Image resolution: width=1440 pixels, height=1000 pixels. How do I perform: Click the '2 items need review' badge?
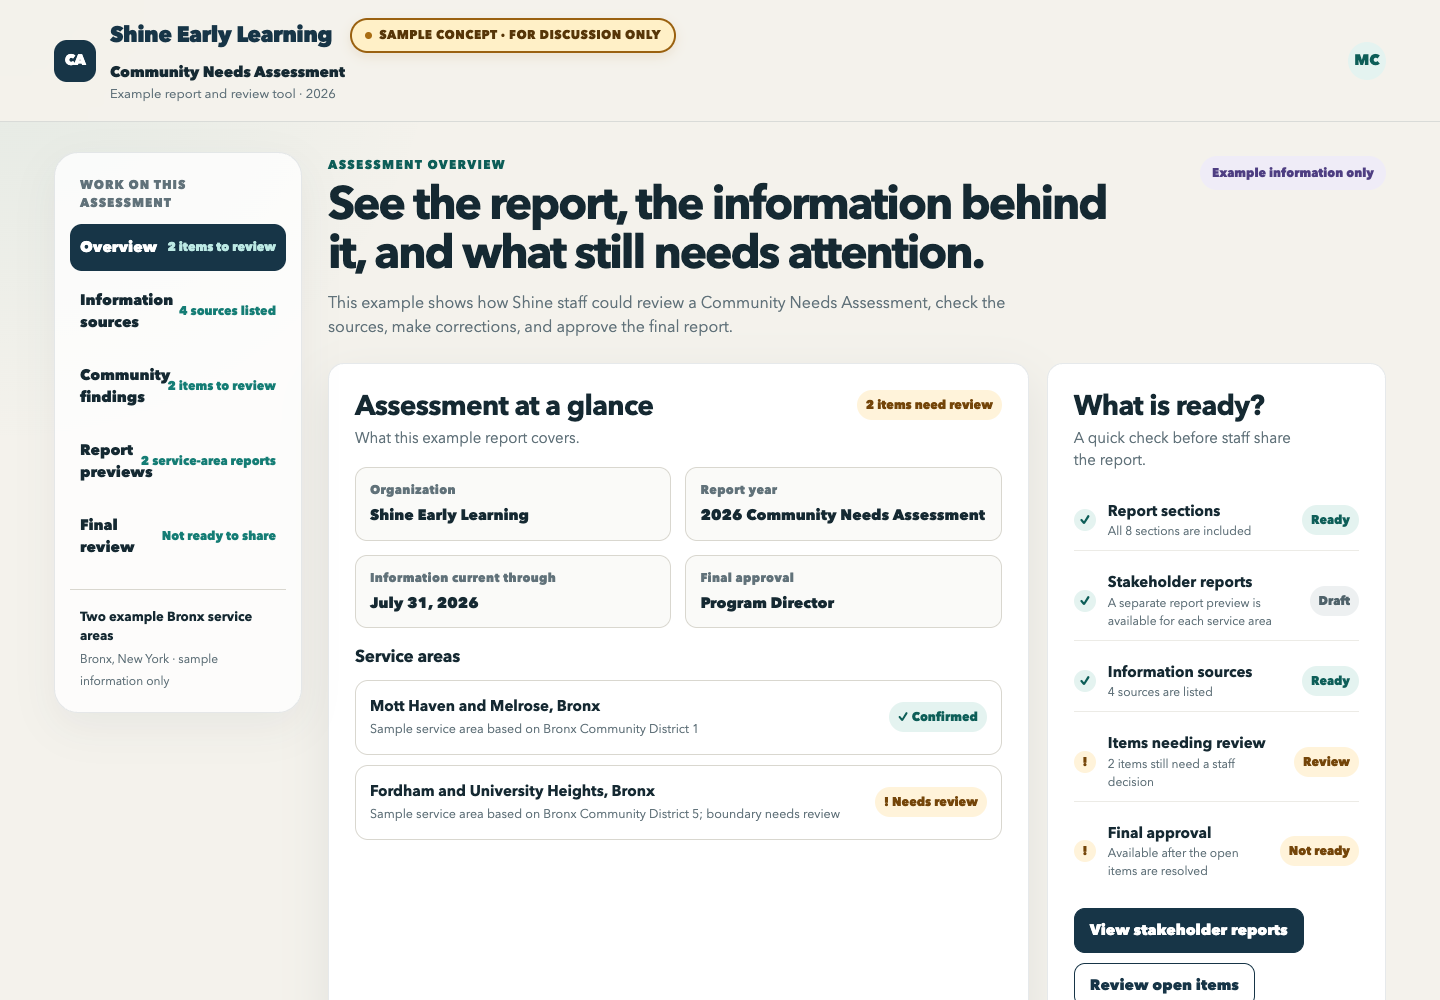click(x=929, y=405)
